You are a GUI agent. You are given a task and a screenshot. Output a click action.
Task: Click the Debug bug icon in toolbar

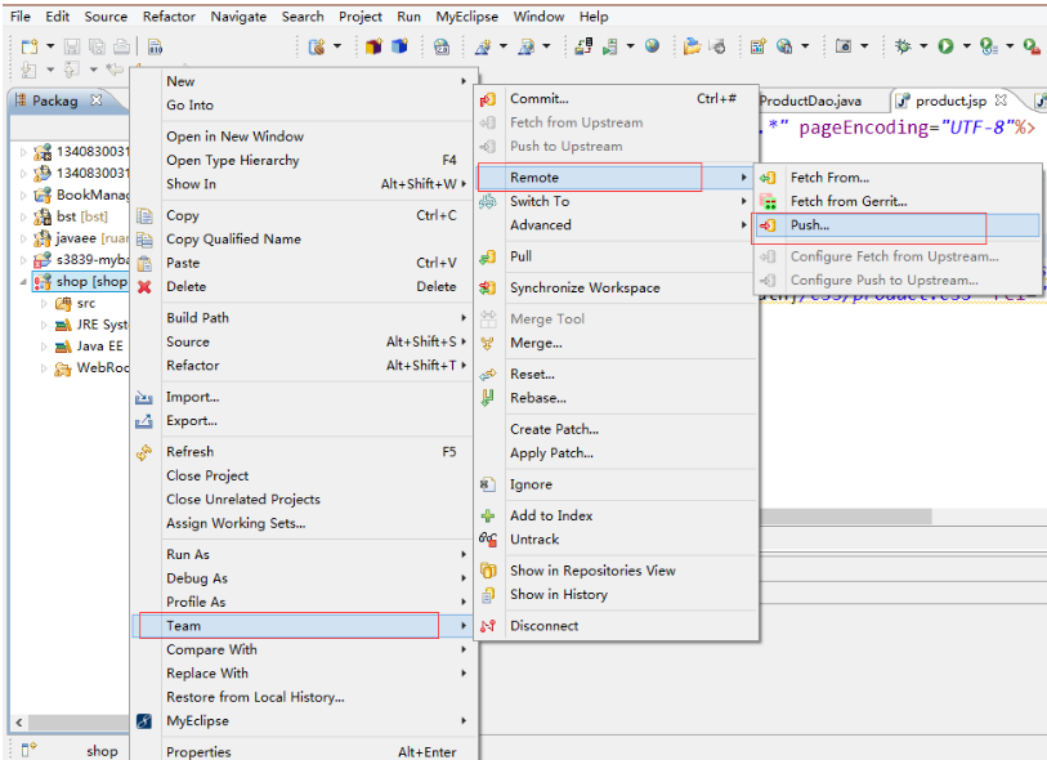pyautogui.click(x=903, y=46)
